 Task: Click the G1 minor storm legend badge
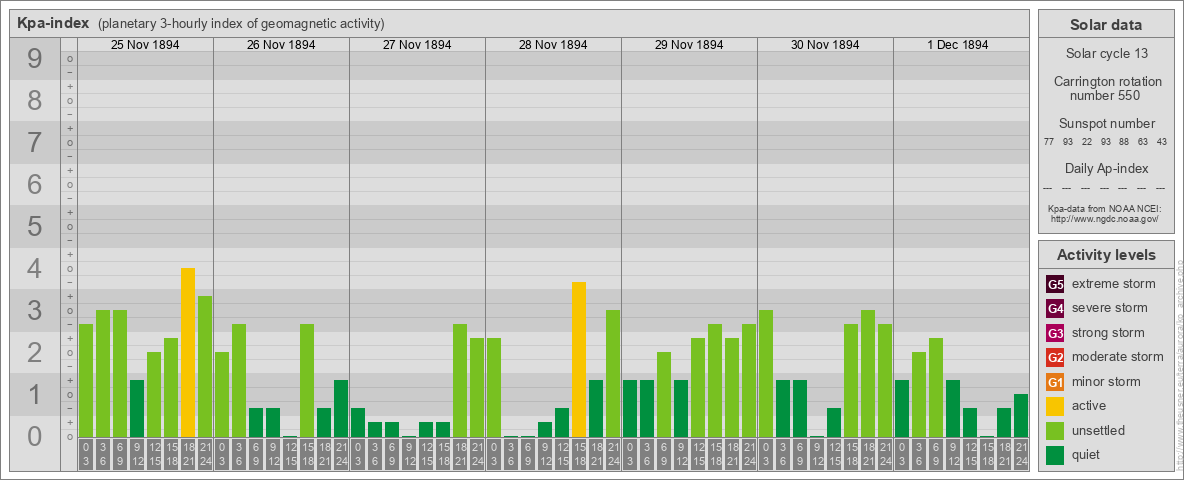[x=1055, y=382]
